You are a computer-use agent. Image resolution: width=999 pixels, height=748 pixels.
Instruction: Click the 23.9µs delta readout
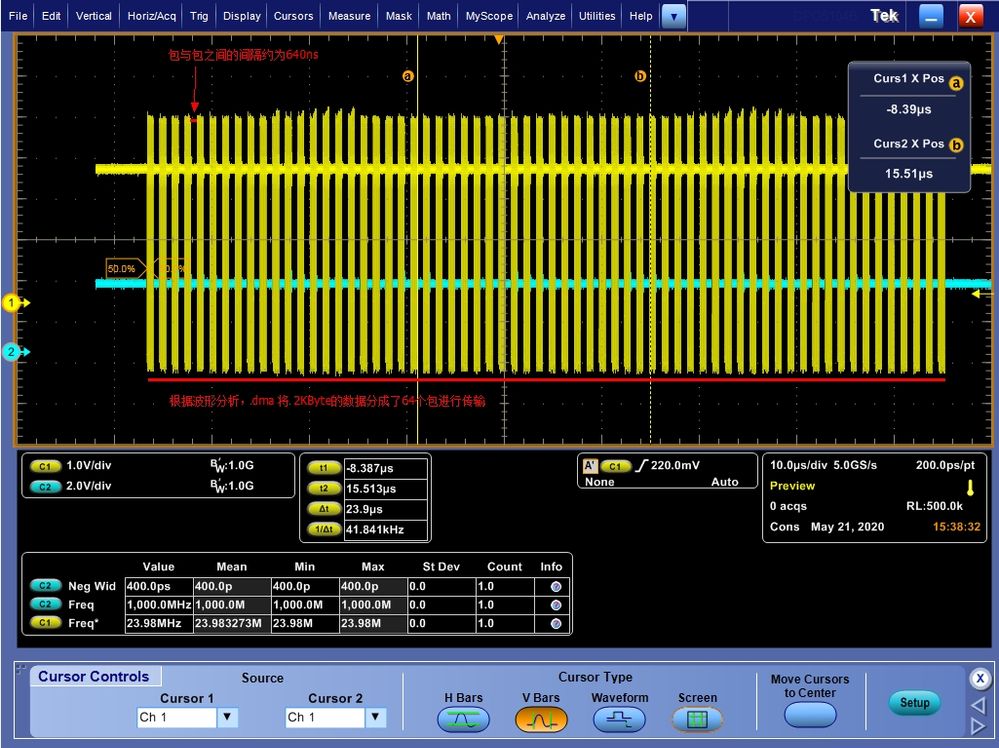click(385, 509)
